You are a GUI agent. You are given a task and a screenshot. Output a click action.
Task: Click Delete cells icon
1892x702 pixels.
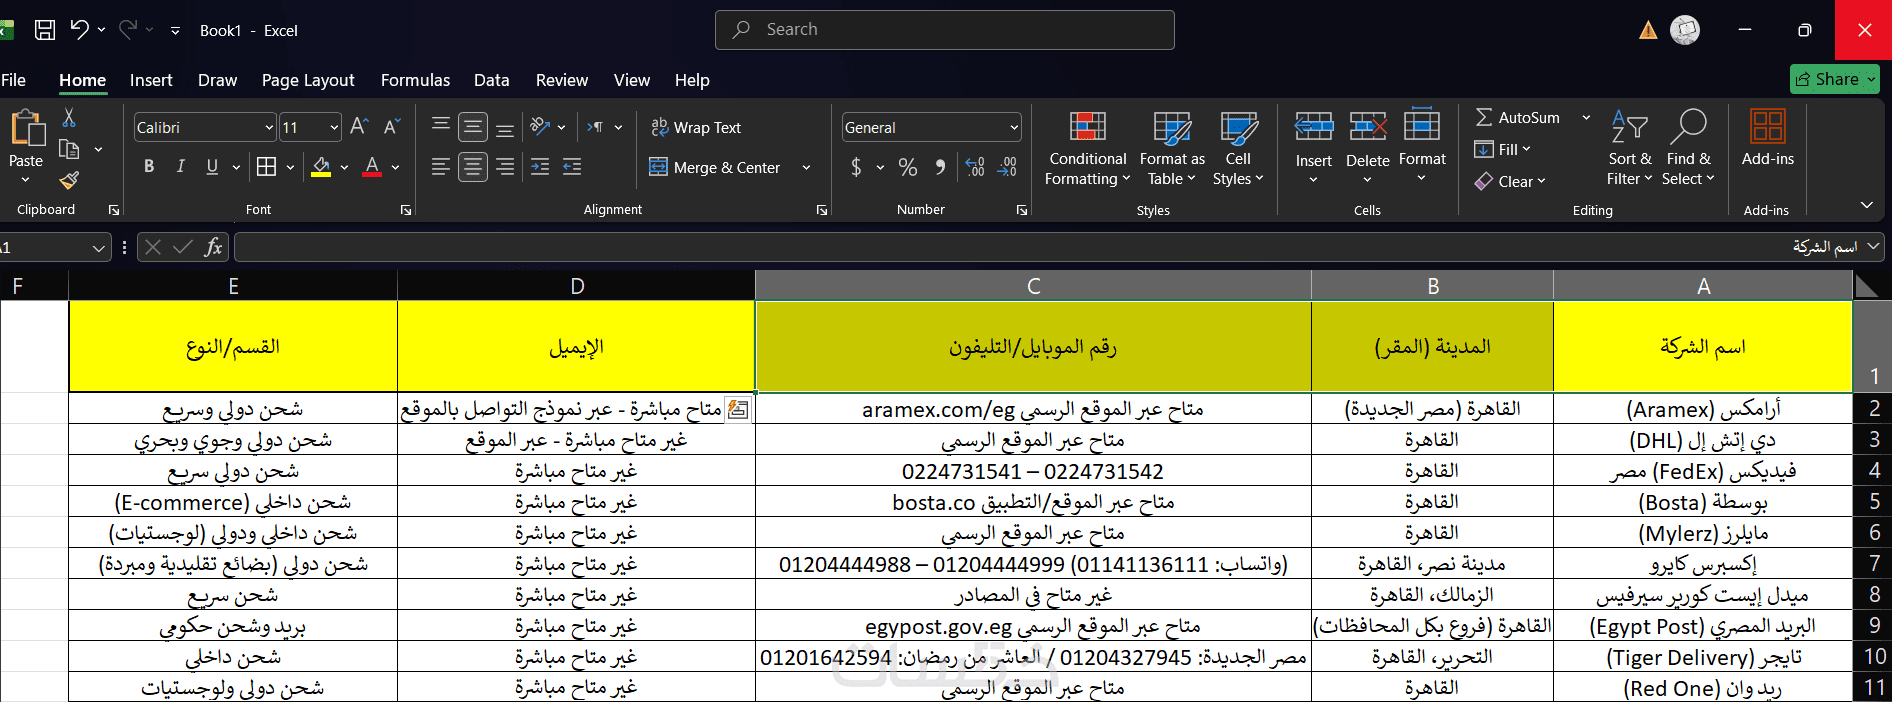(x=1367, y=127)
